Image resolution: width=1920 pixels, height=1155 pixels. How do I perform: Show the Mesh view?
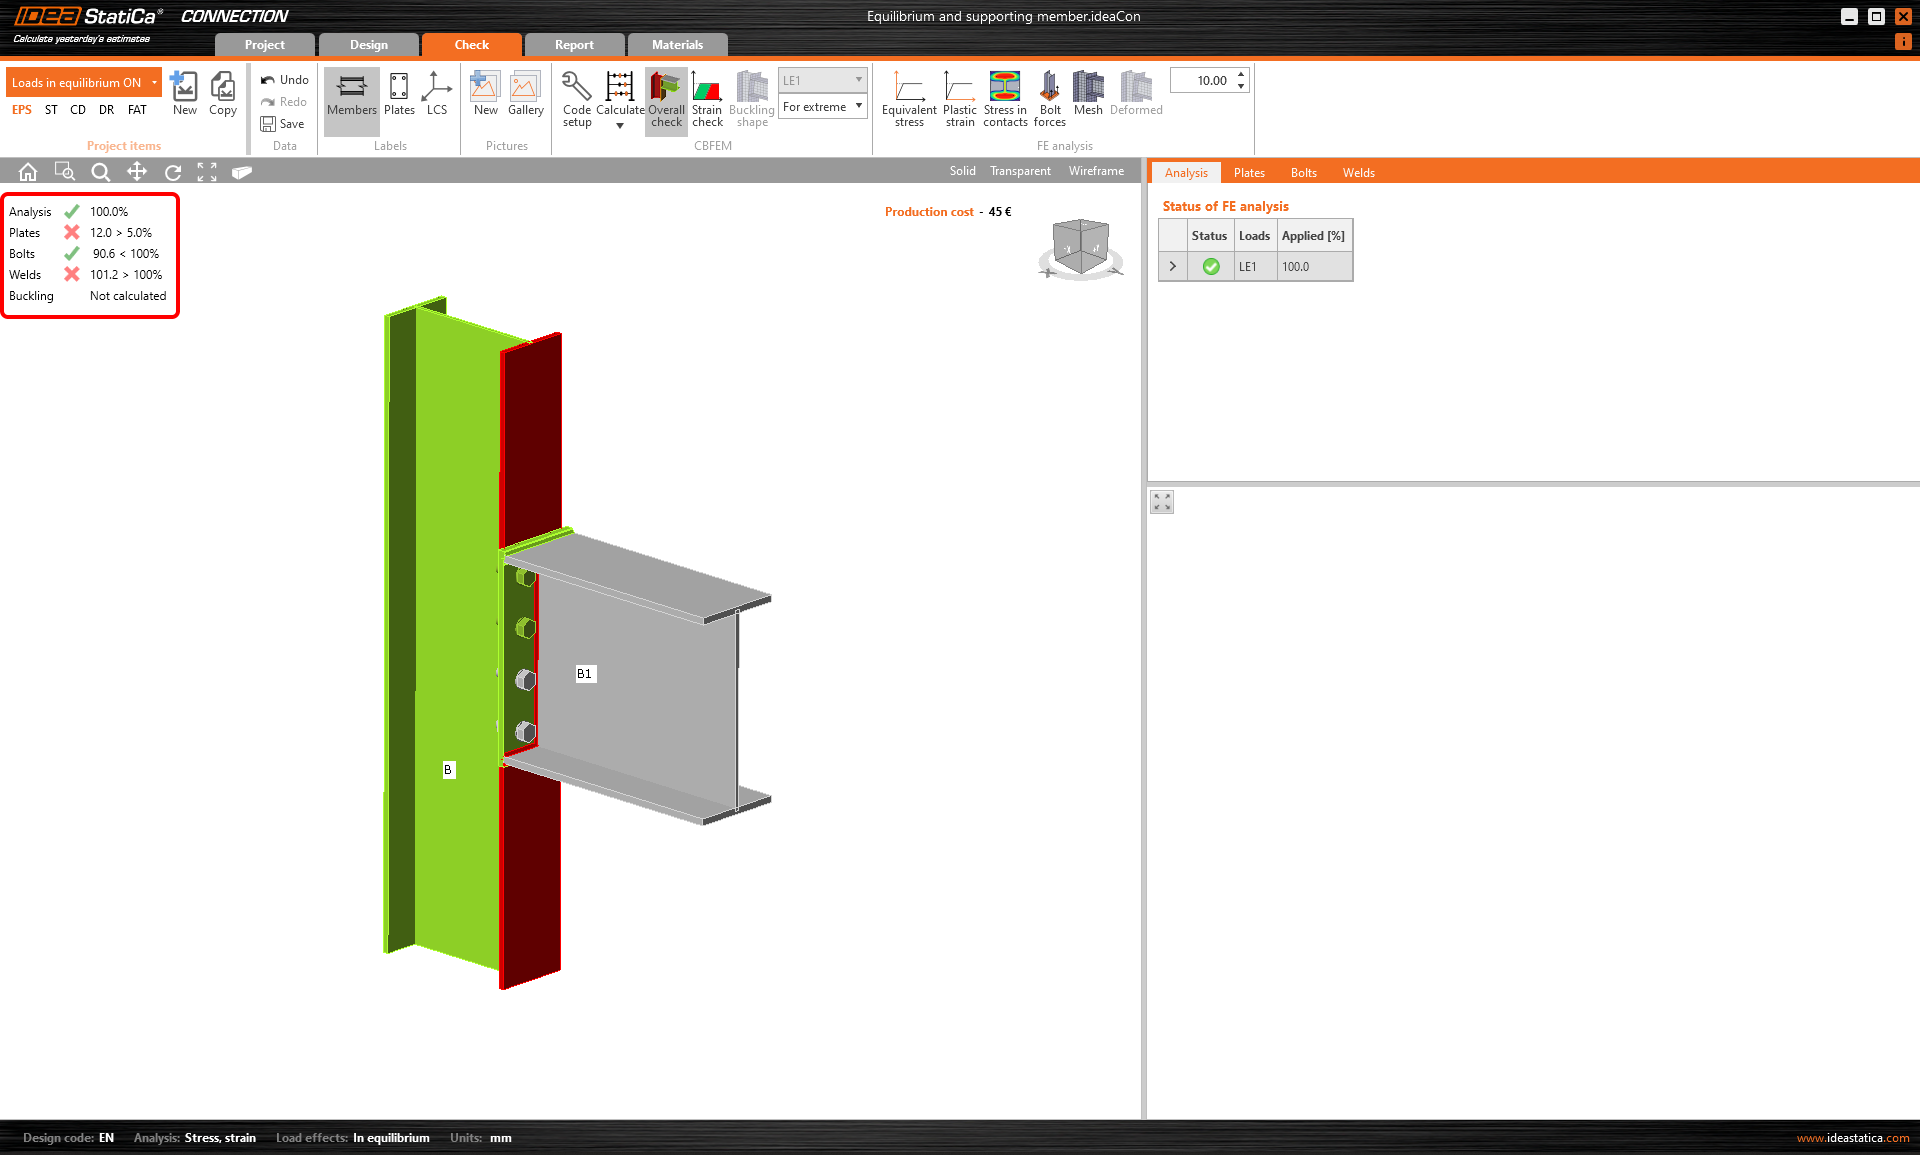click(1087, 96)
